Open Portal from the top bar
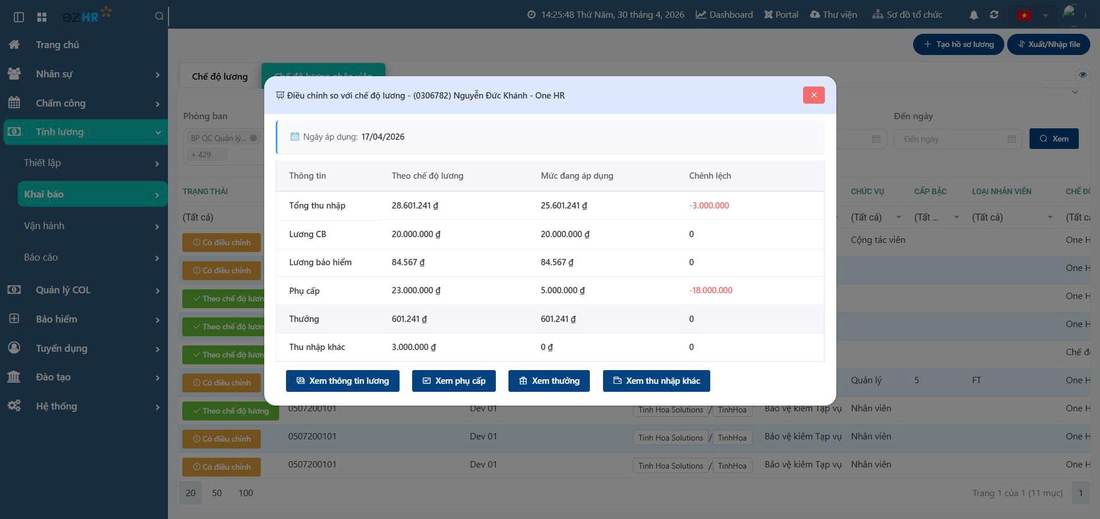The image size is (1100, 519). click(x=780, y=15)
